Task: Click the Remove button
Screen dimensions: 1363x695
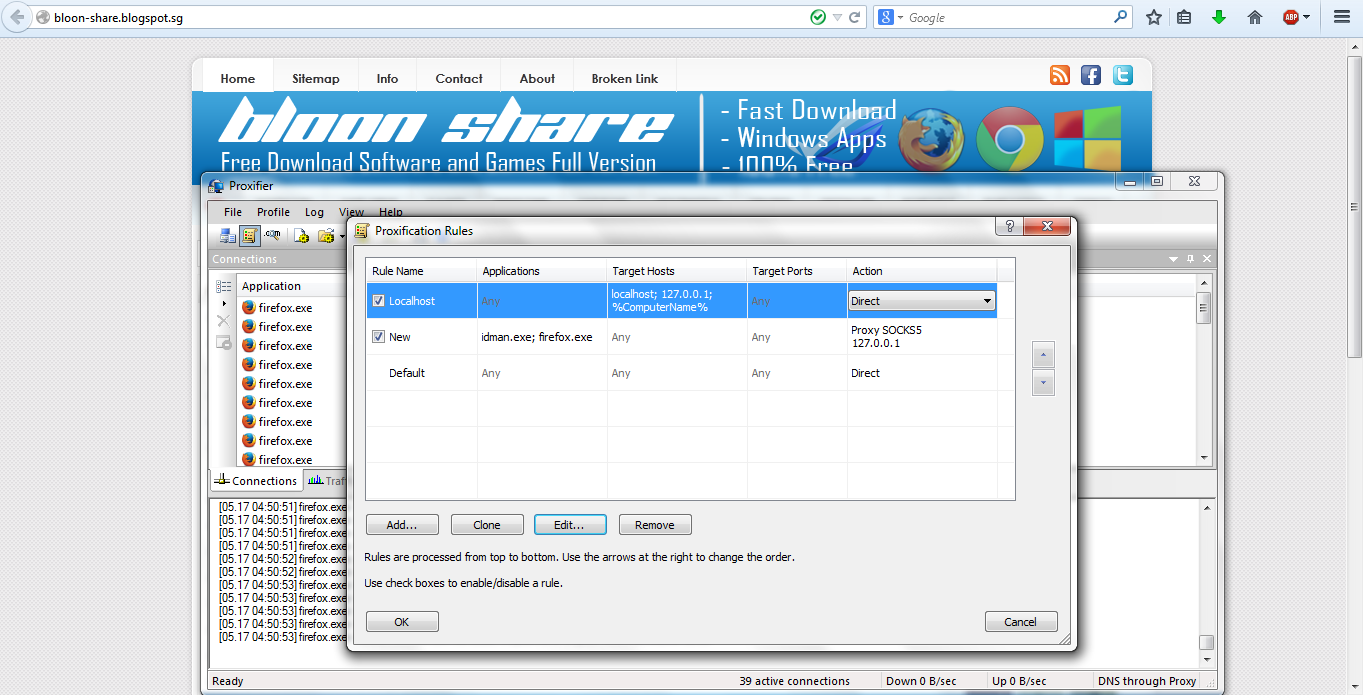Action: (655, 525)
